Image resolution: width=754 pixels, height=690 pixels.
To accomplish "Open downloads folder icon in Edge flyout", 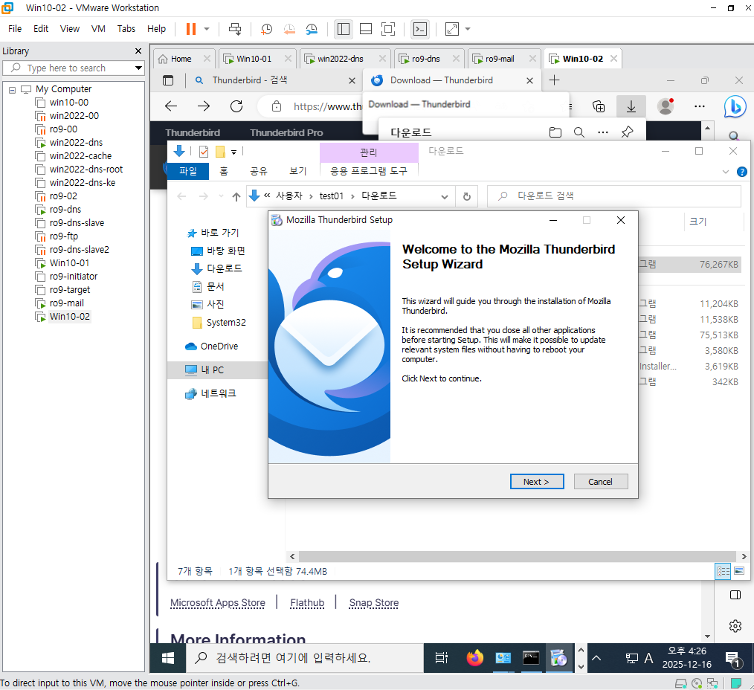I will click(x=555, y=132).
